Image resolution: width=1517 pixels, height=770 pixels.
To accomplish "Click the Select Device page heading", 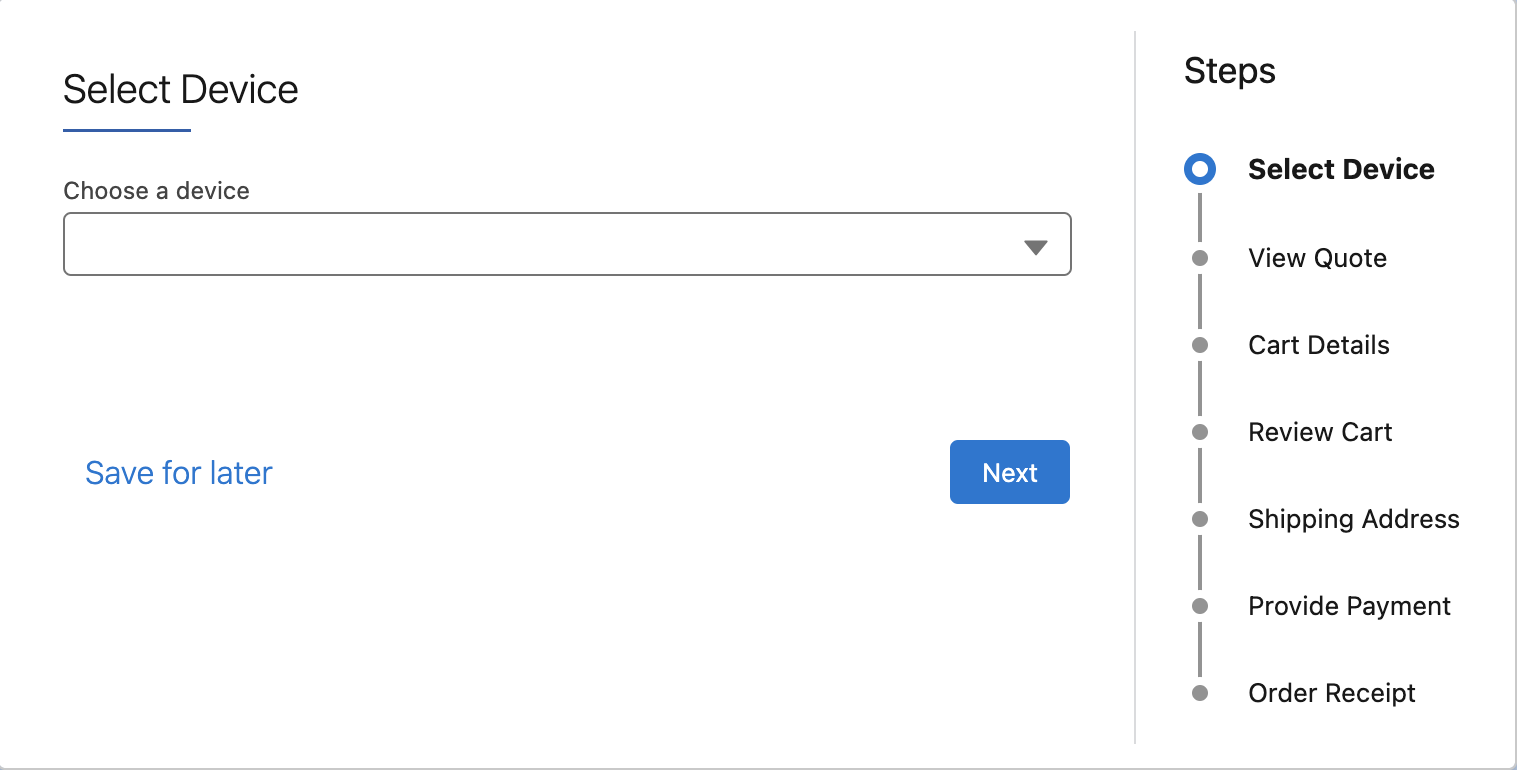I will pyautogui.click(x=180, y=89).
